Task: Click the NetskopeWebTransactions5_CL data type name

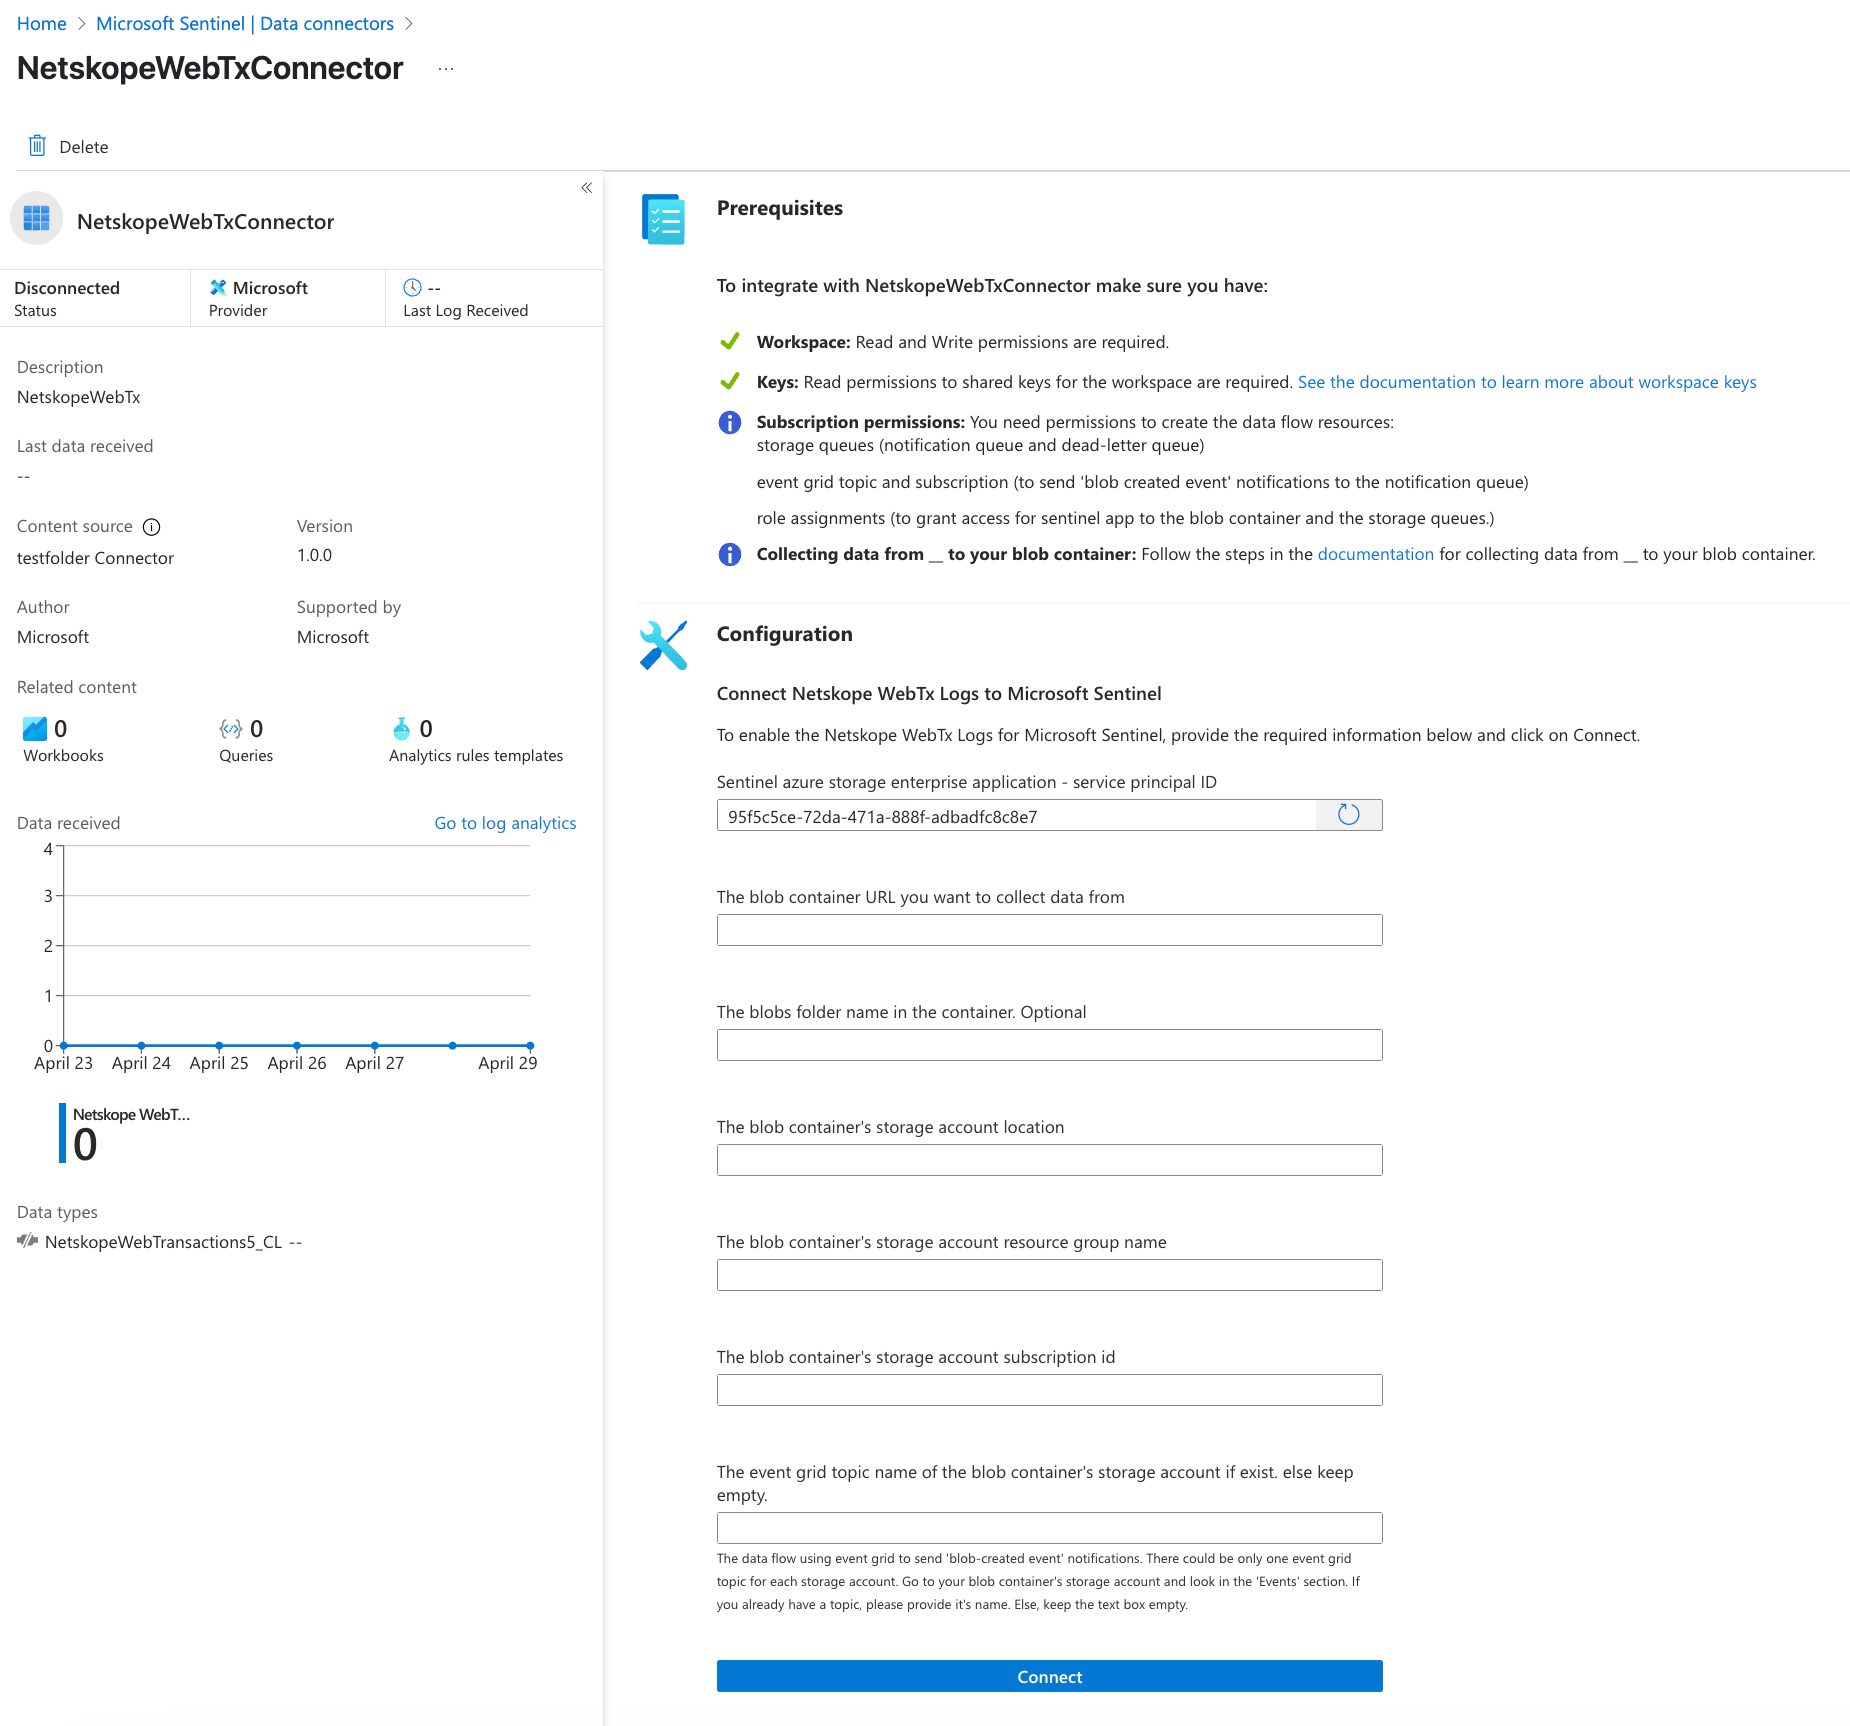Action: (x=163, y=1242)
